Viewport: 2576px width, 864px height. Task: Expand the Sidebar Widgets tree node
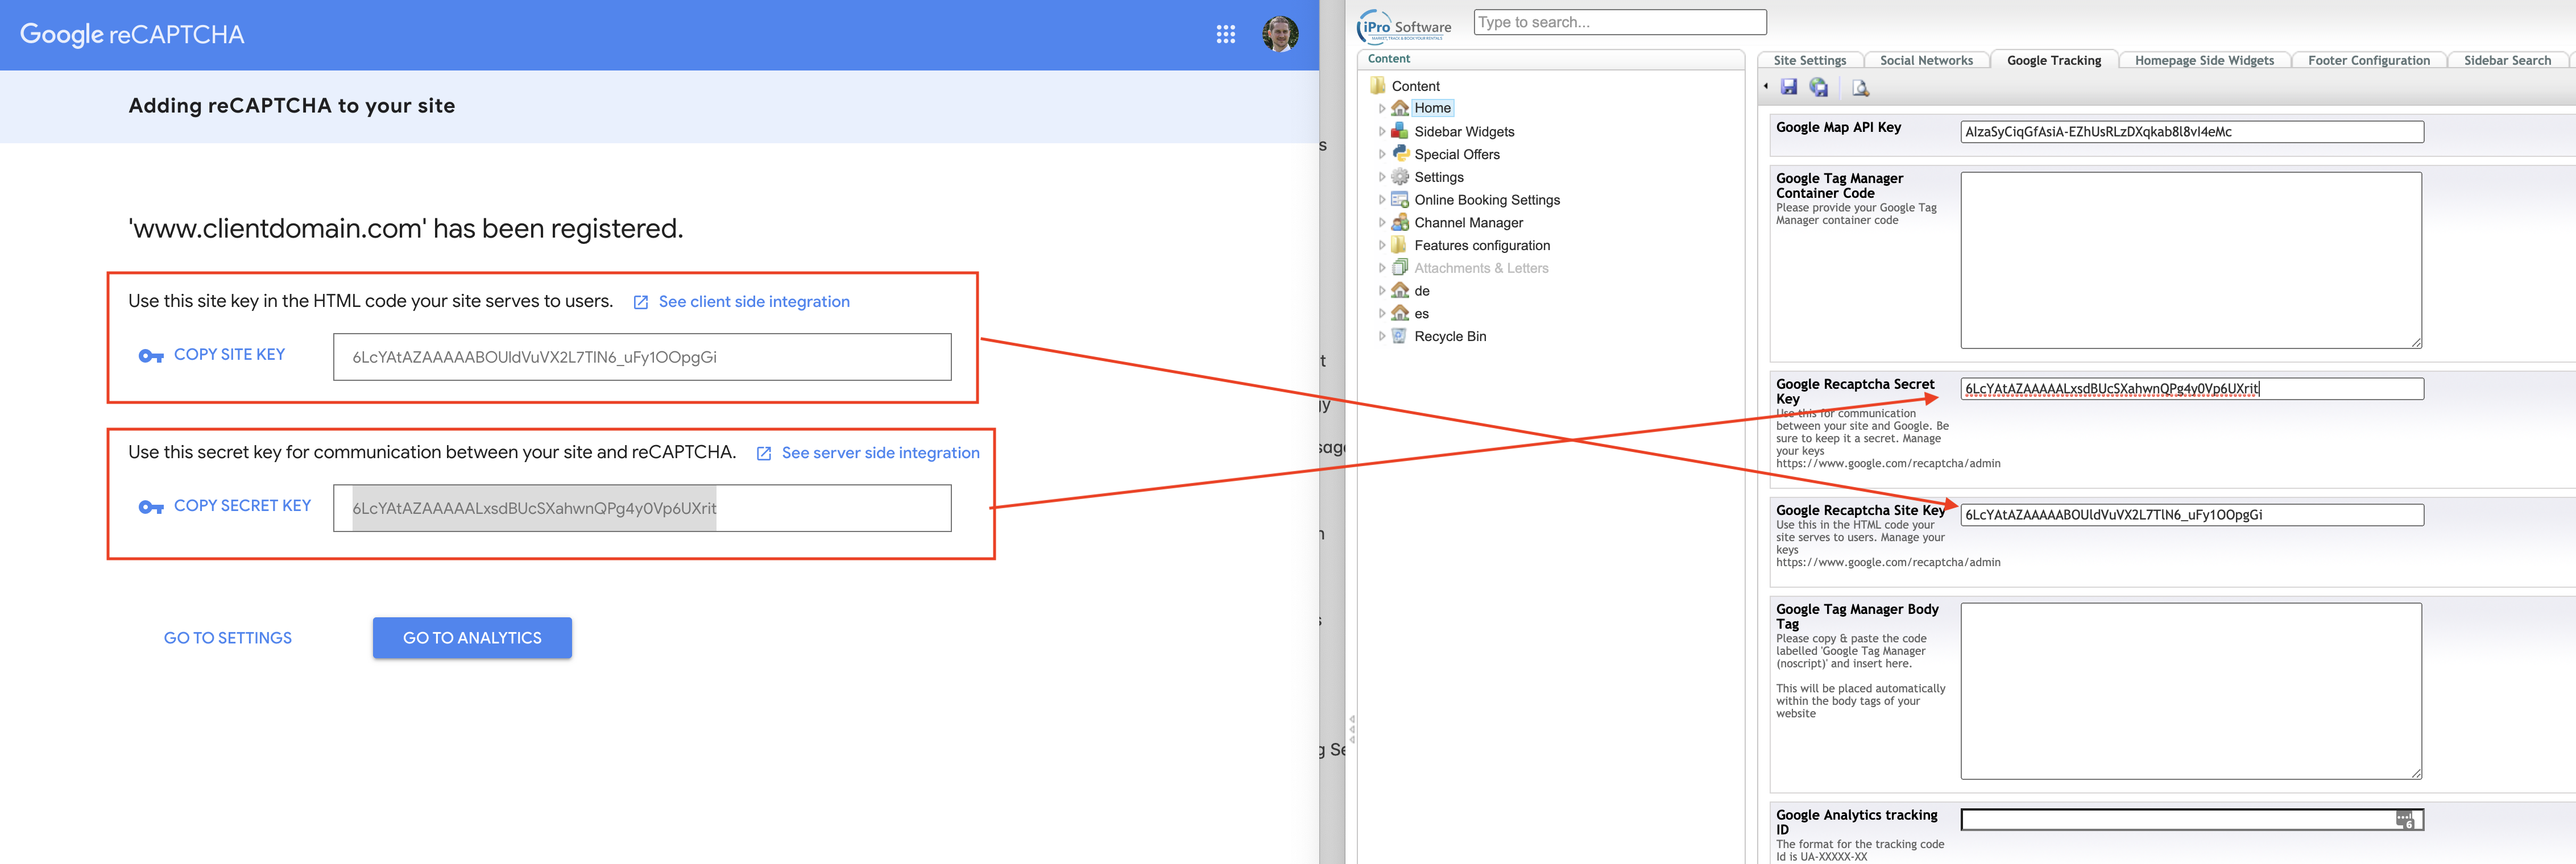(x=1382, y=131)
